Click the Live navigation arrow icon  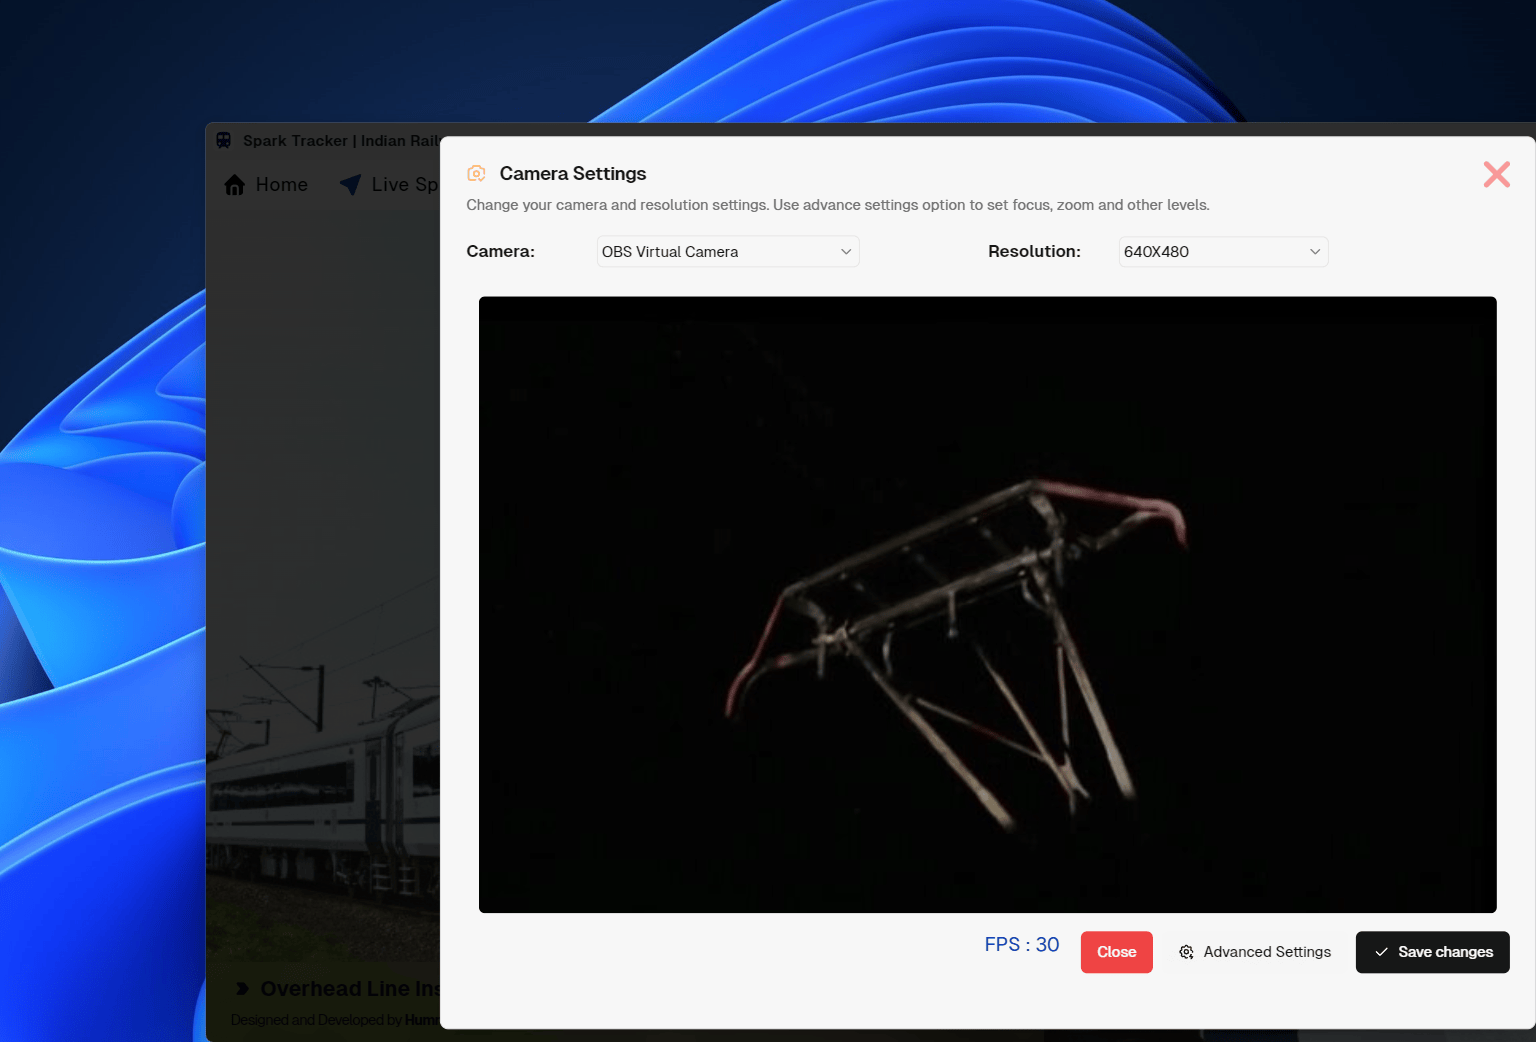pyautogui.click(x=350, y=185)
